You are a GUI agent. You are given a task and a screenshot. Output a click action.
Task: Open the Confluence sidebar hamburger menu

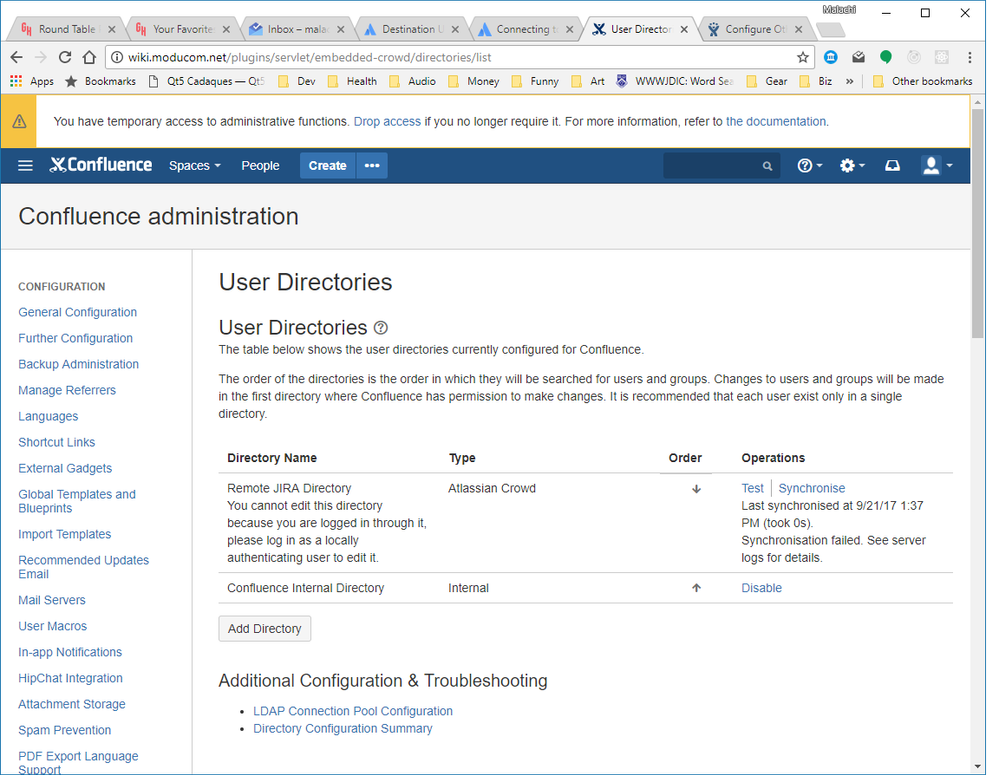pyautogui.click(x=25, y=166)
